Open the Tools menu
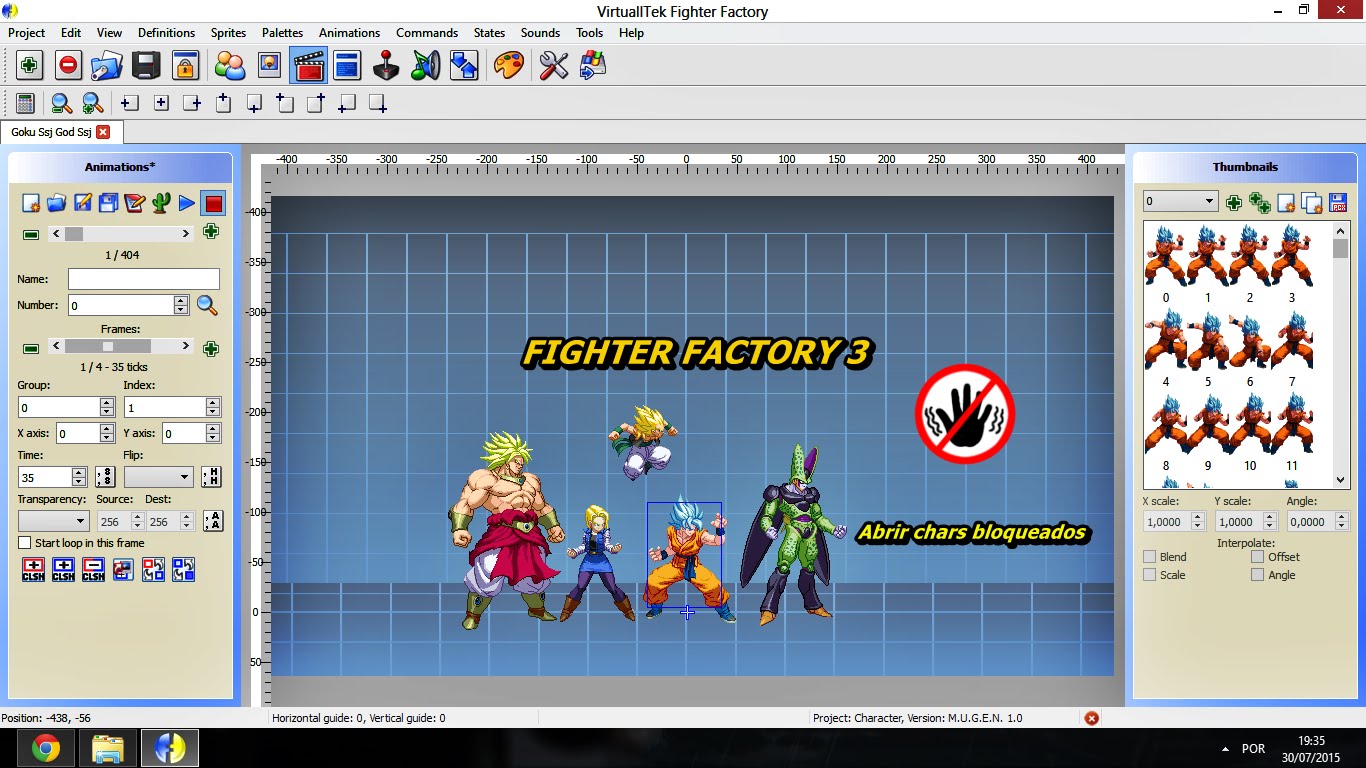Image resolution: width=1366 pixels, height=768 pixels. click(589, 33)
